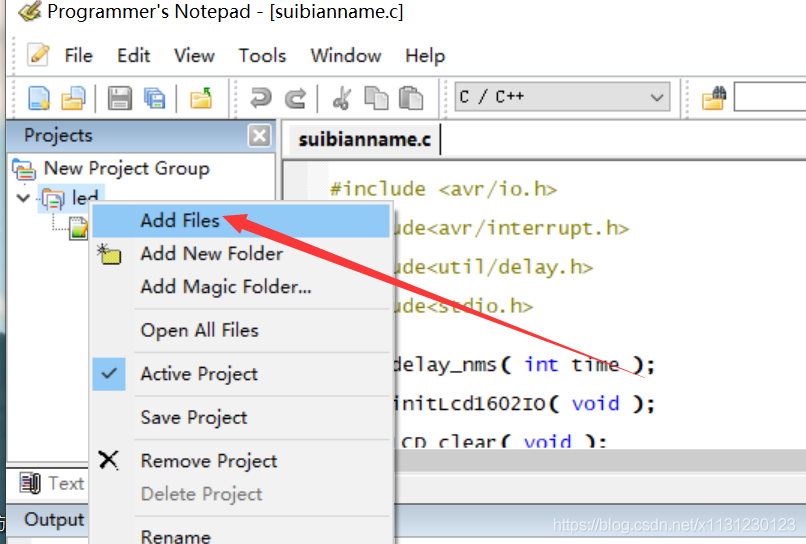Click the Save floppy disk icon
This screenshot has width=806, height=544.
119,98
